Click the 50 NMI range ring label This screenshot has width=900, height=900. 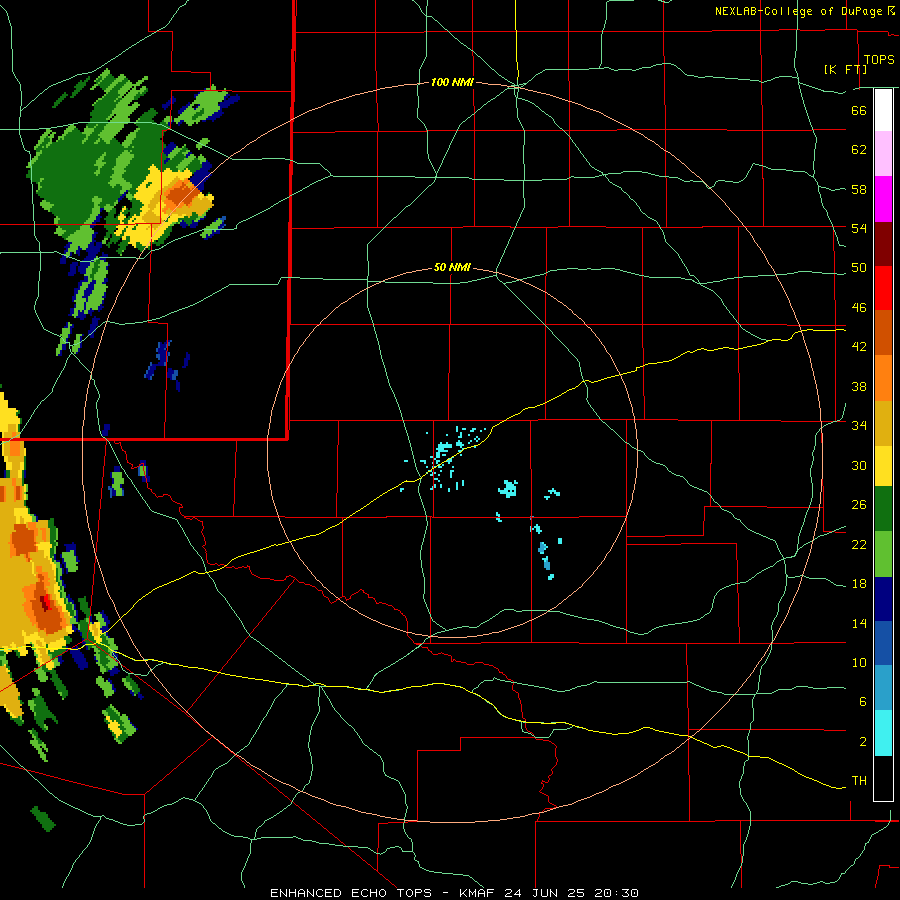(x=452, y=267)
